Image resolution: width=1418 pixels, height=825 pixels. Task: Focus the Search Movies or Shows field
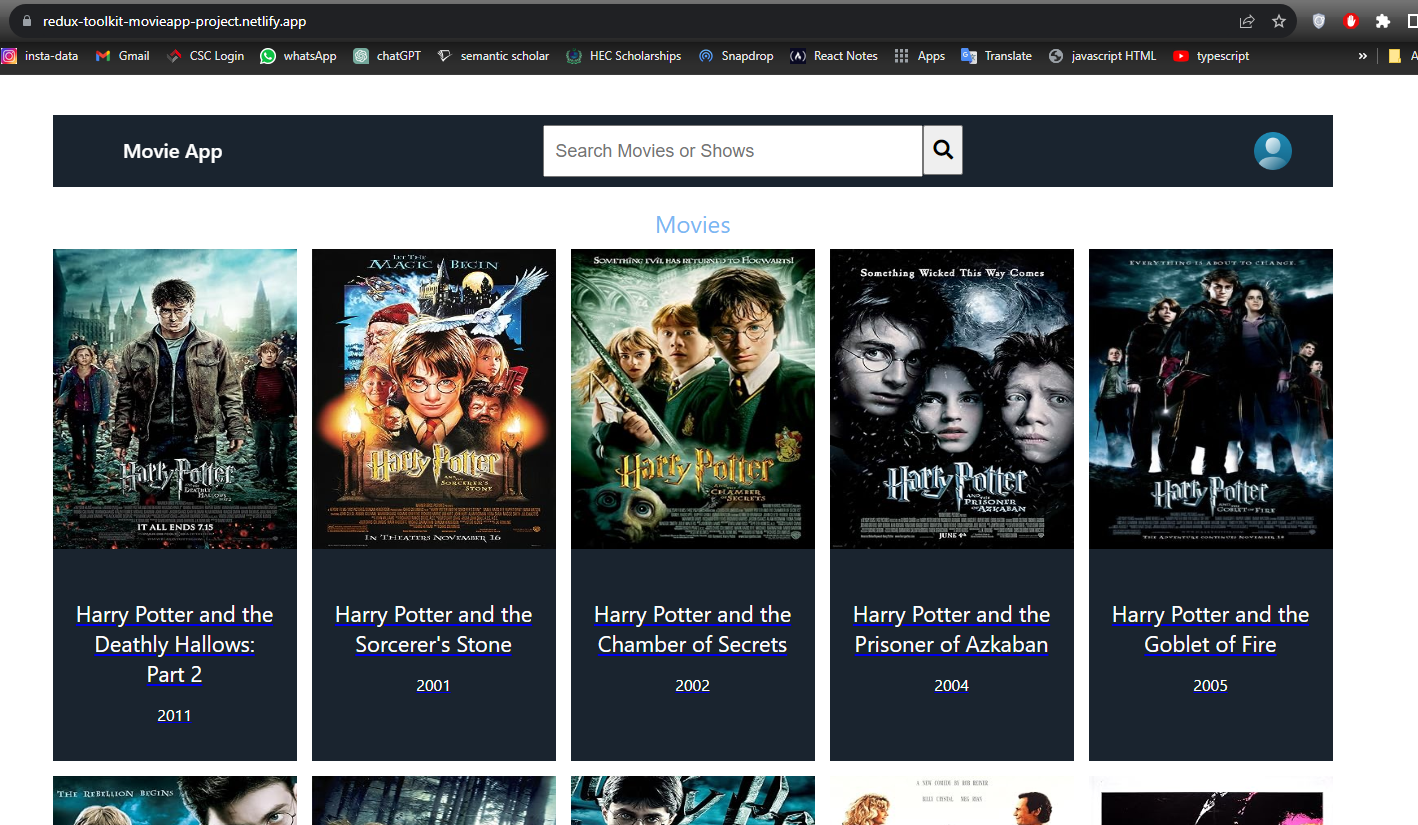point(733,151)
